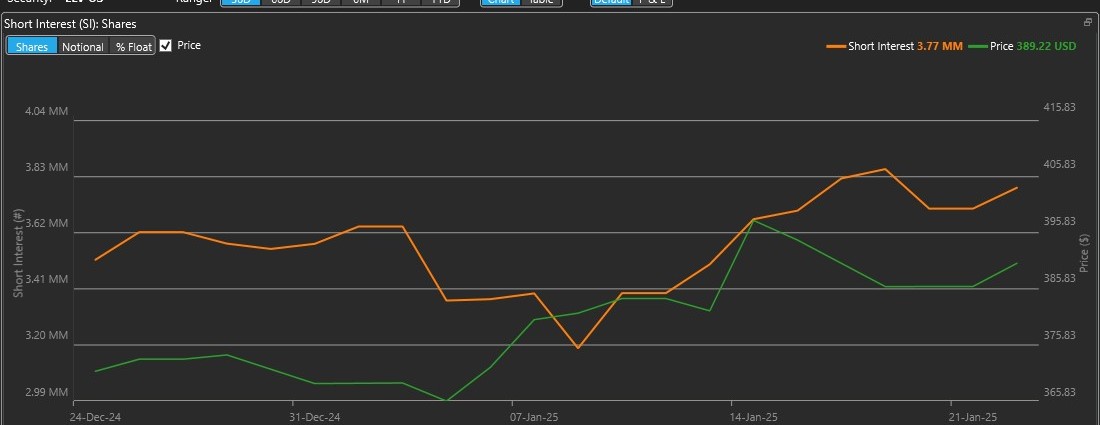Screen dimensions: 1100x425
Task: Click the Short Interest (#) axis title
Action: pyautogui.click(x=18, y=253)
